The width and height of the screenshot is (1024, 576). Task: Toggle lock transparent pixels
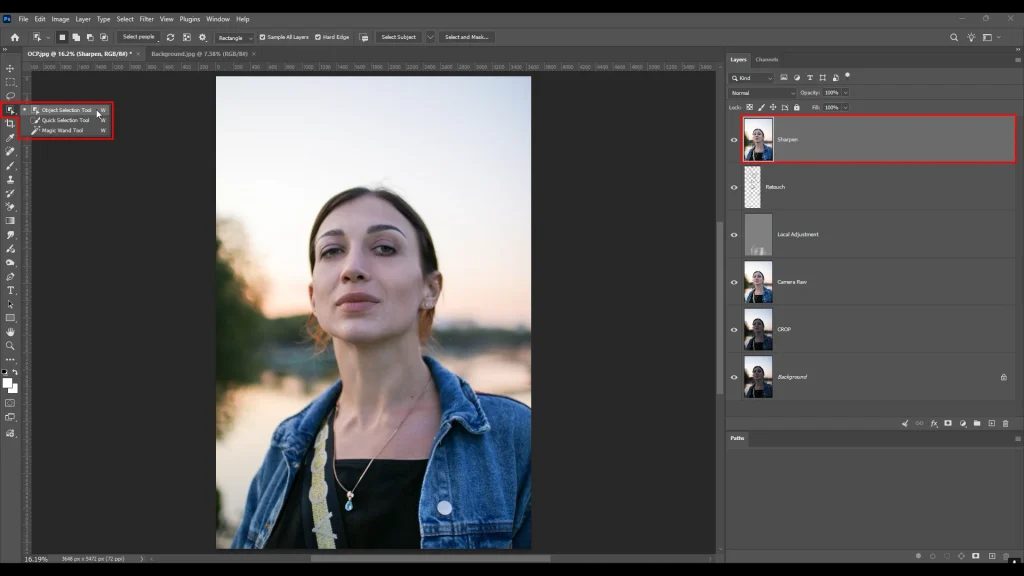click(x=750, y=107)
